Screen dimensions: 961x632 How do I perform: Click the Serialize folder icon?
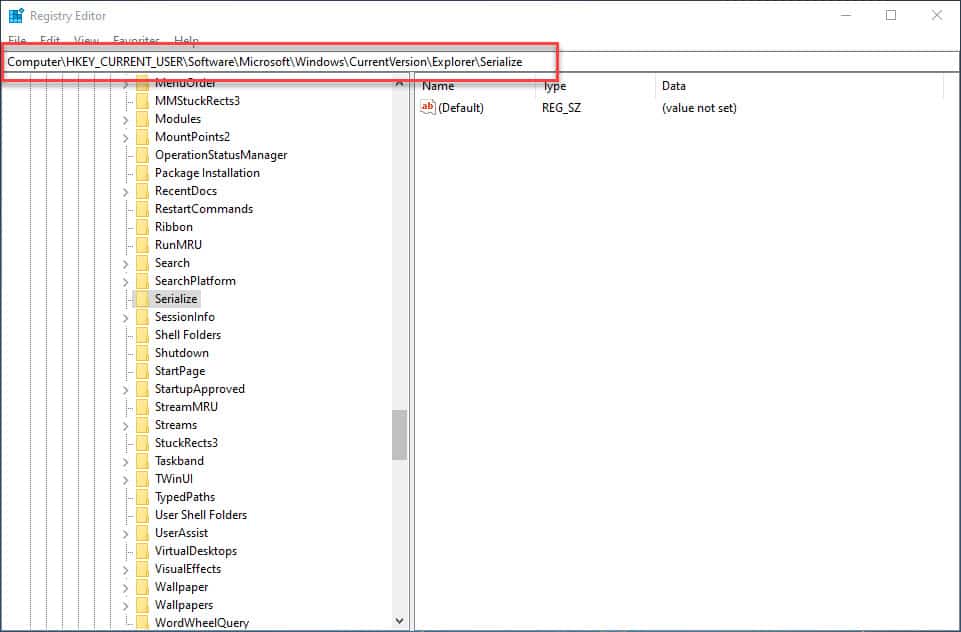[x=142, y=299]
